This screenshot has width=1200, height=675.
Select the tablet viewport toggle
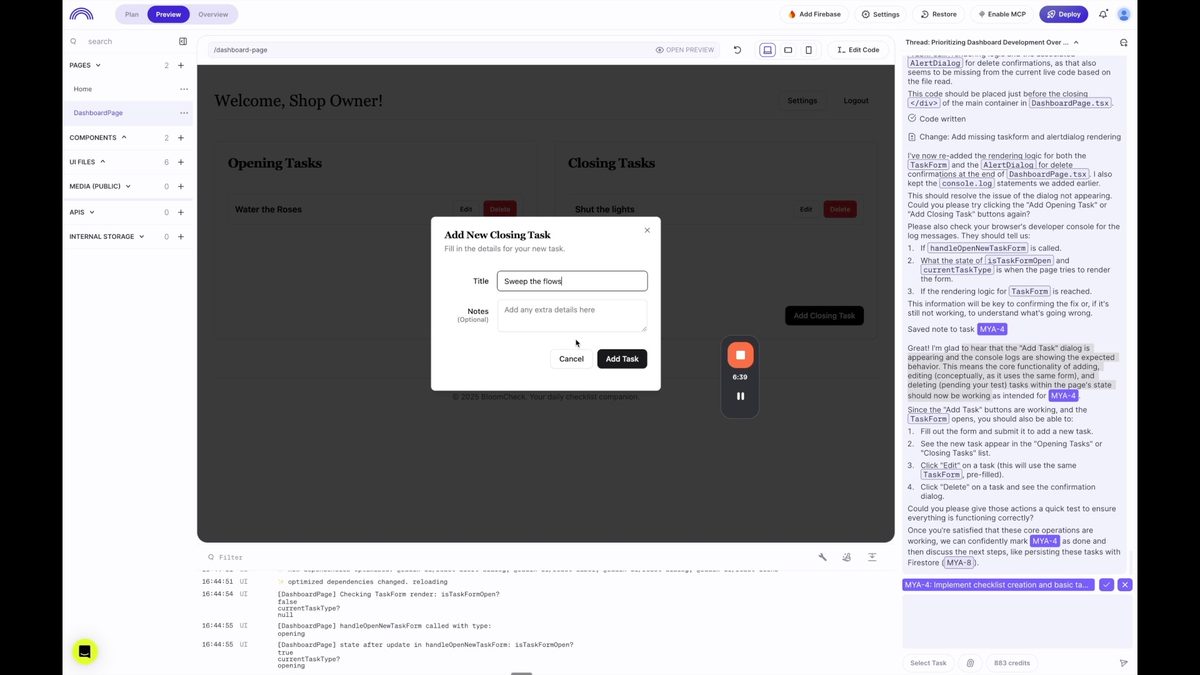click(x=788, y=49)
